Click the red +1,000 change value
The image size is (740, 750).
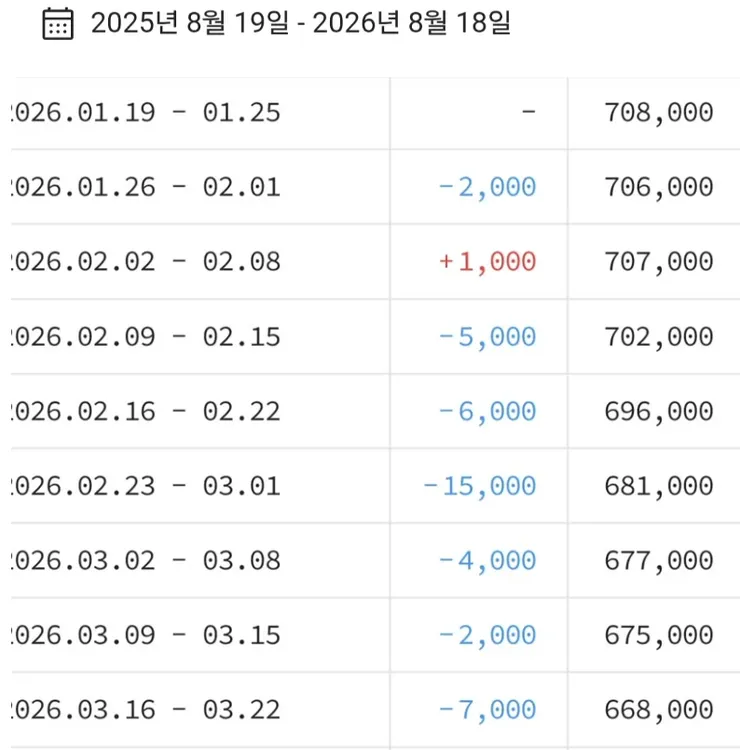pyautogui.click(x=487, y=262)
